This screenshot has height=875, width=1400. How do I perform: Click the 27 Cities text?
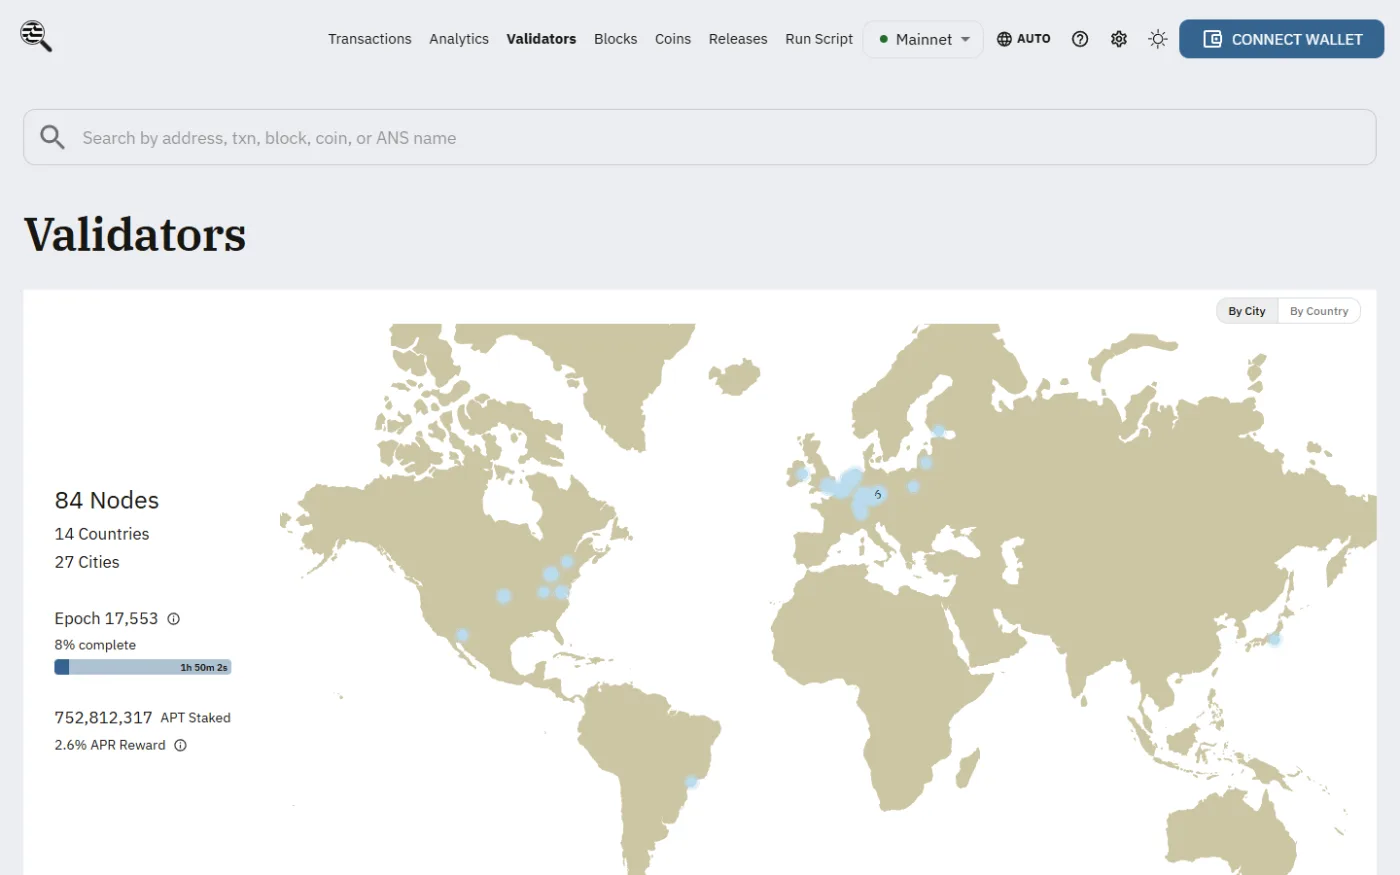coord(87,562)
